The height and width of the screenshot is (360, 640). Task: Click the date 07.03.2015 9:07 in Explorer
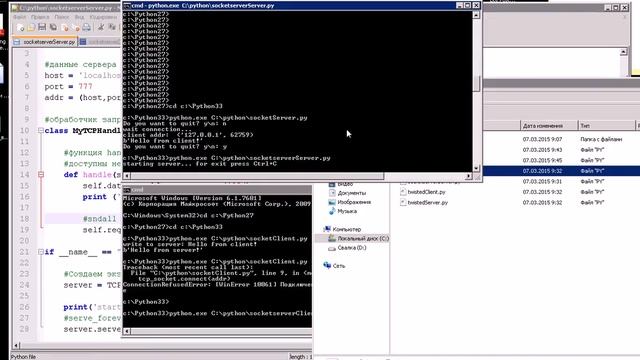pyautogui.click(x=542, y=139)
